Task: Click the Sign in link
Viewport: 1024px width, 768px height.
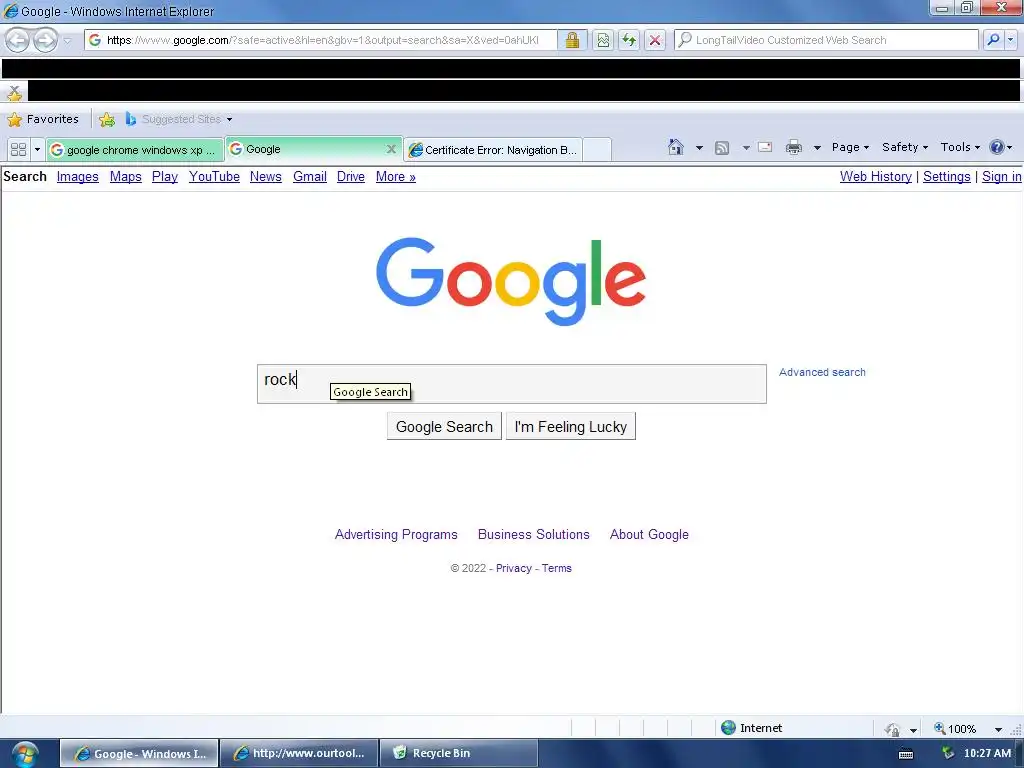Action: pos(1001,176)
